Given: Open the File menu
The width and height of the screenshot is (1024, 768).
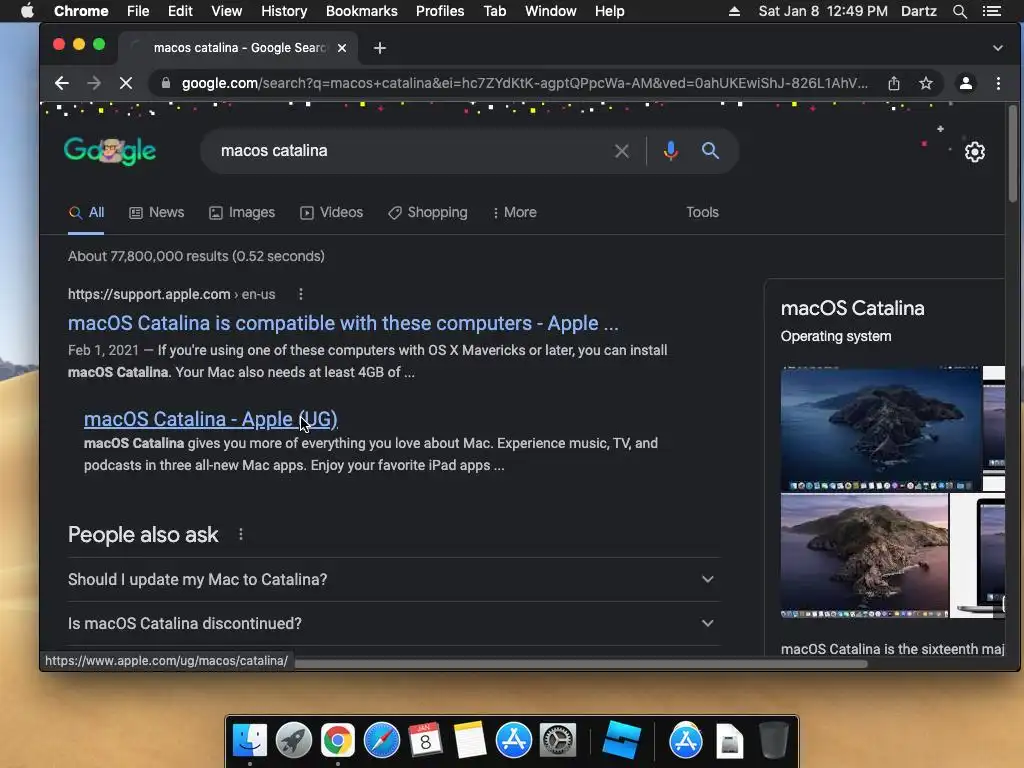Looking at the screenshot, I should click(x=138, y=11).
